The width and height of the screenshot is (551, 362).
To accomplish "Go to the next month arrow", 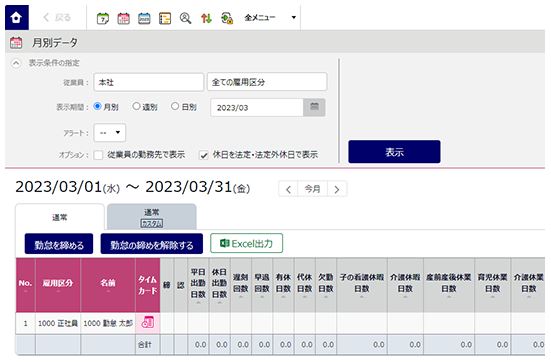I will click(337, 189).
